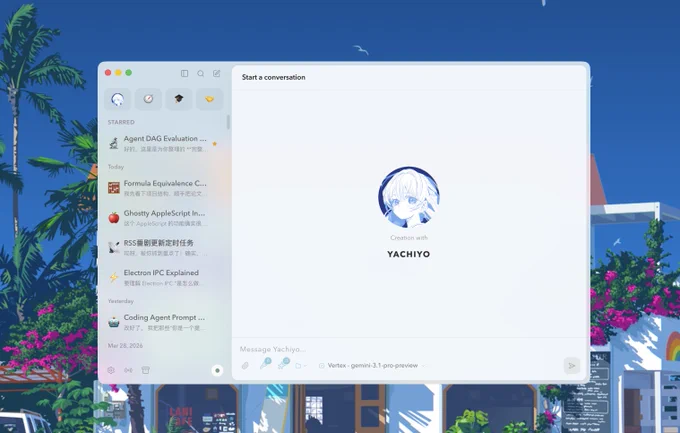Screen dimensions: 680x433
Task: Select the handshake persona tab
Action: (209, 99)
